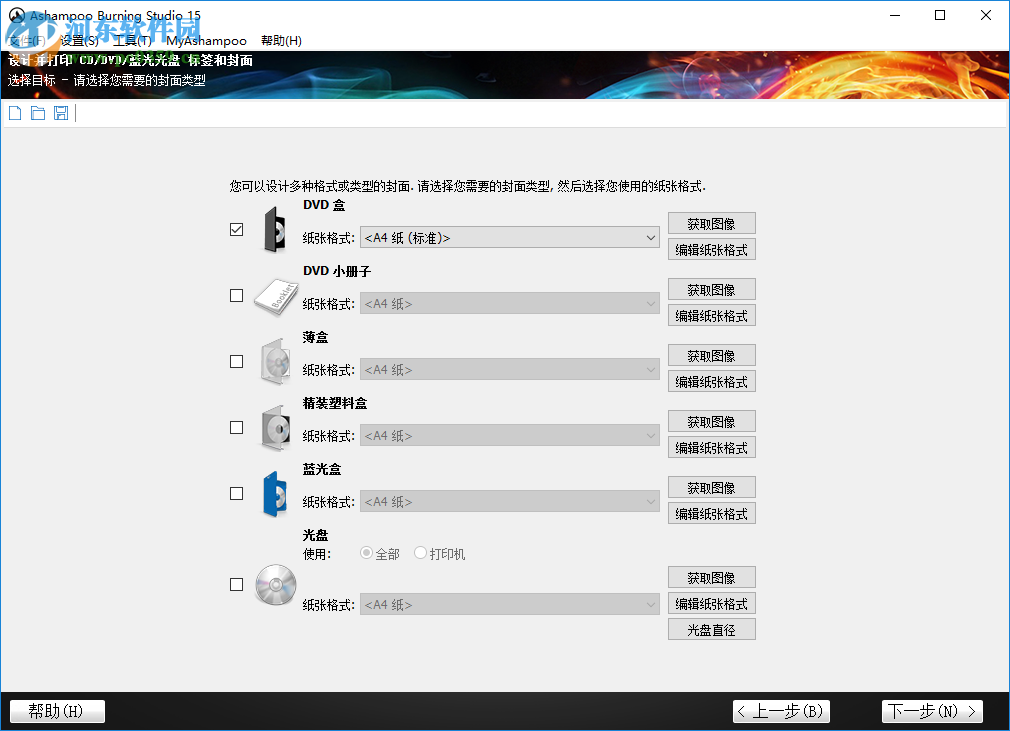Select the 打印机 radio button
This screenshot has height=731, width=1010.
click(x=420, y=553)
